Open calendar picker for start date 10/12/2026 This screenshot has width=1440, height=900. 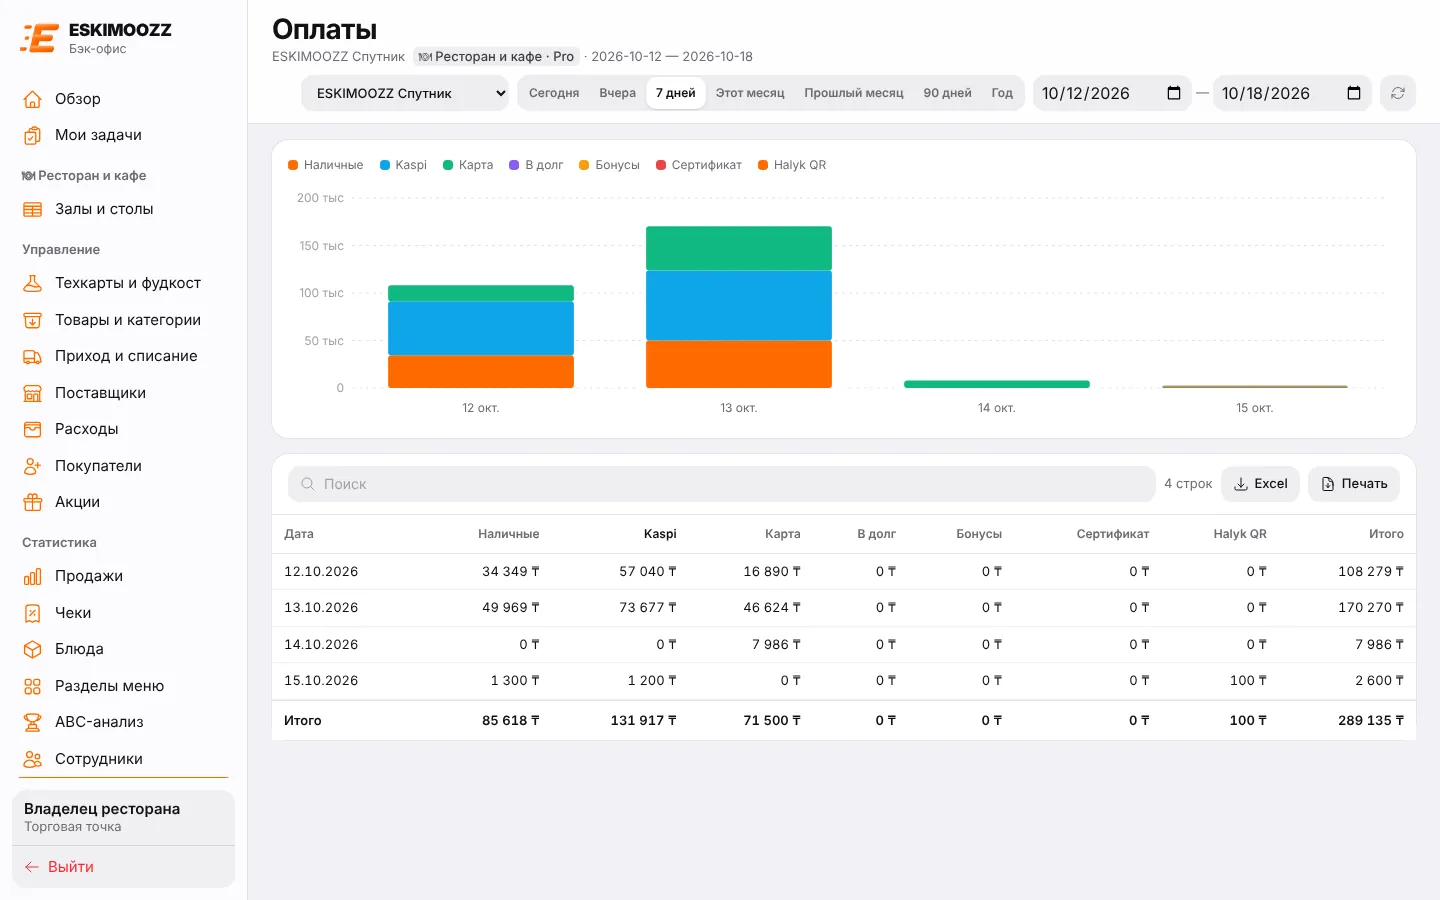point(1174,93)
